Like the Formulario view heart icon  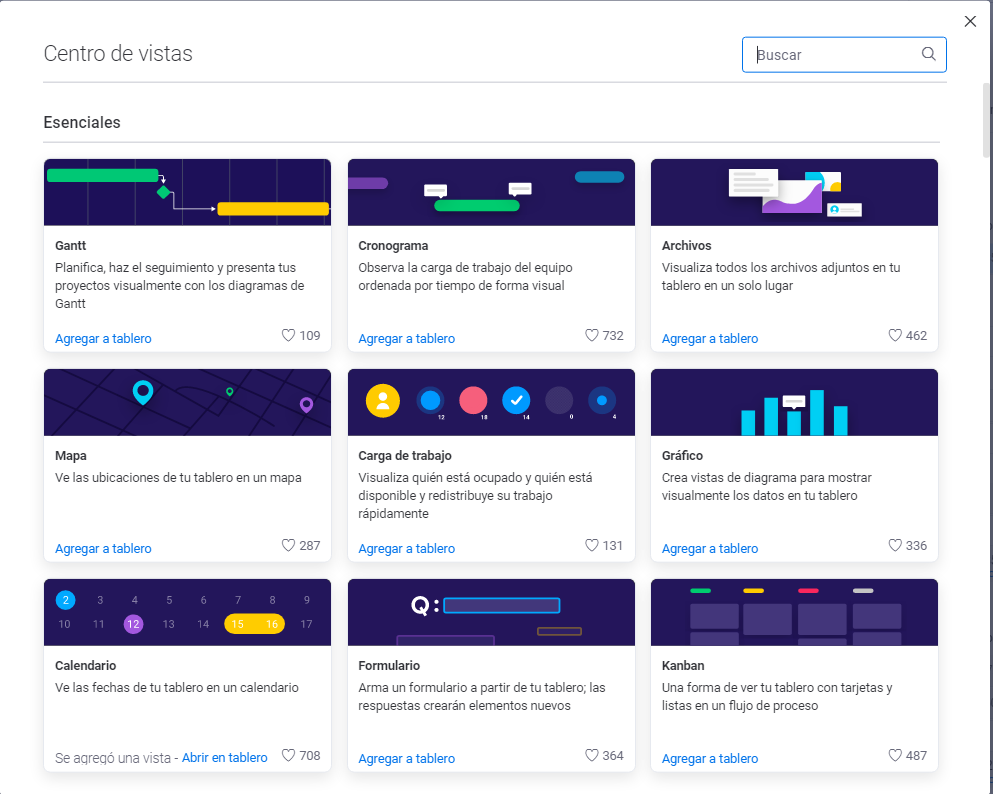(592, 756)
